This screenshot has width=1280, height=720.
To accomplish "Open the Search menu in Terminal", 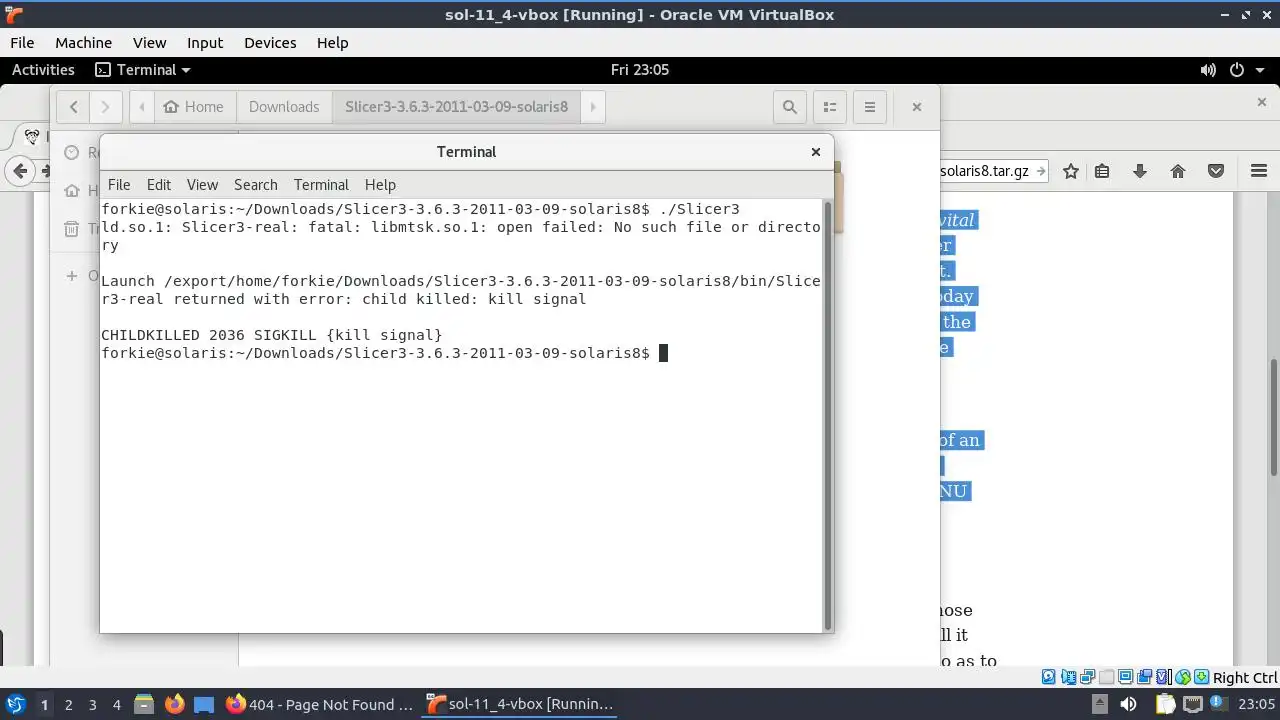I will point(256,185).
